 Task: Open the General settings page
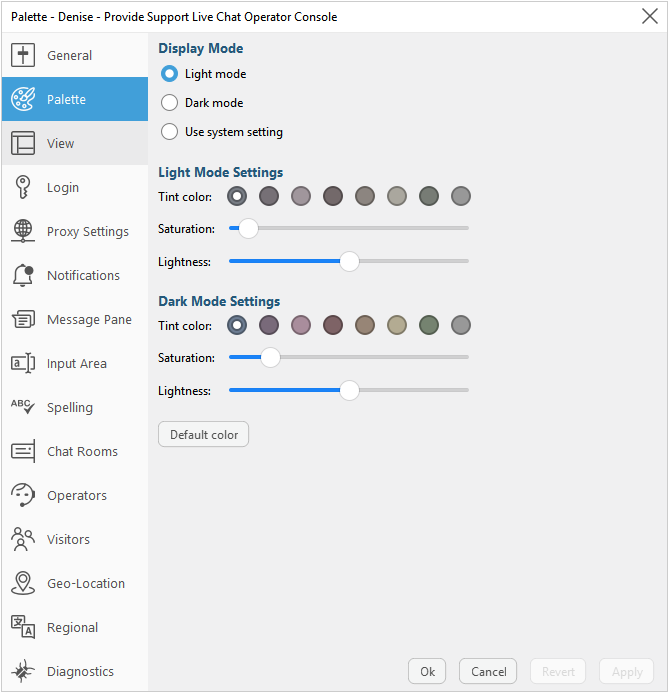pos(75,55)
